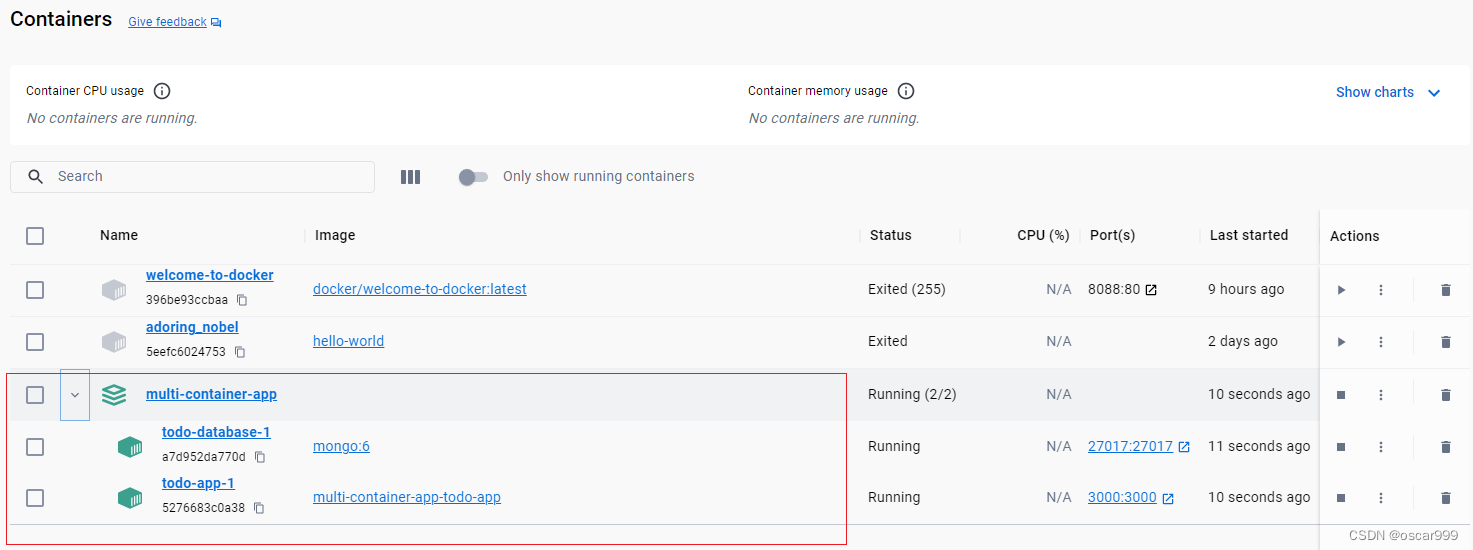1473x550 pixels.
Task: Open the mongo:6 image link
Action: 341,447
